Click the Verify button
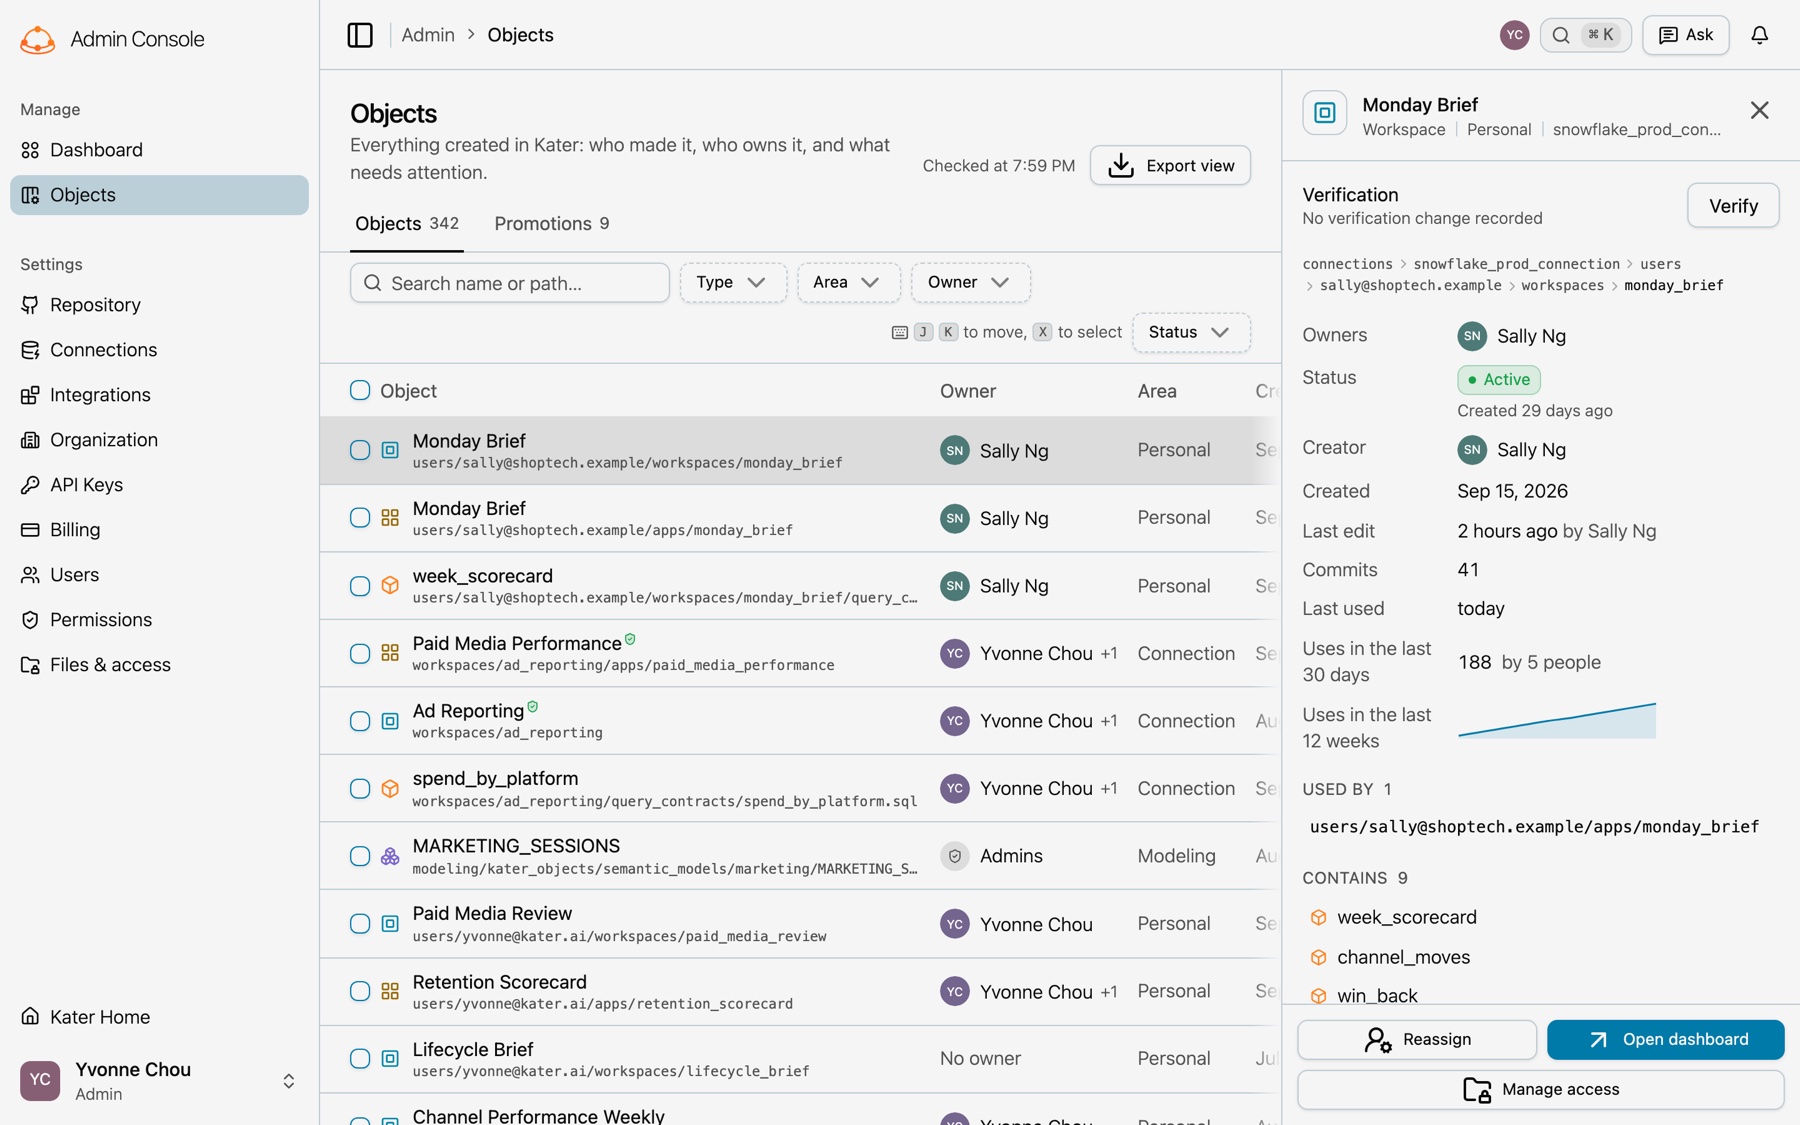Screen dimensions: 1800x1125 [x=1733, y=206]
